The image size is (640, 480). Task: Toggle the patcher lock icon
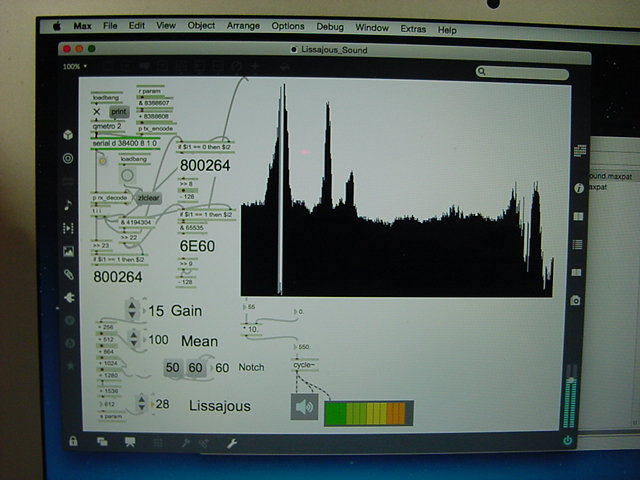73,441
